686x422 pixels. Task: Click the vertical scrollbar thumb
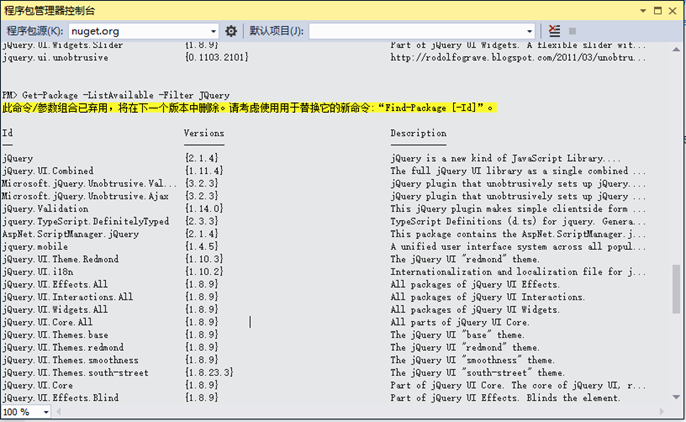click(x=676, y=289)
